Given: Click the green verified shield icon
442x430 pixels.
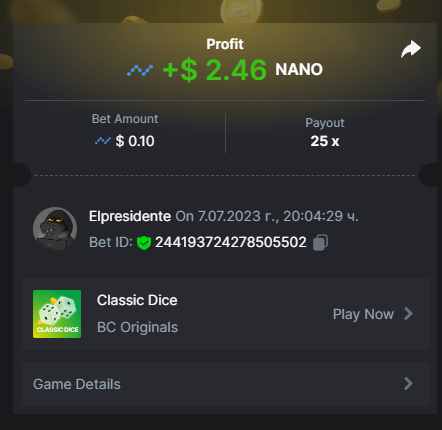Looking at the screenshot, I should [144, 243].
